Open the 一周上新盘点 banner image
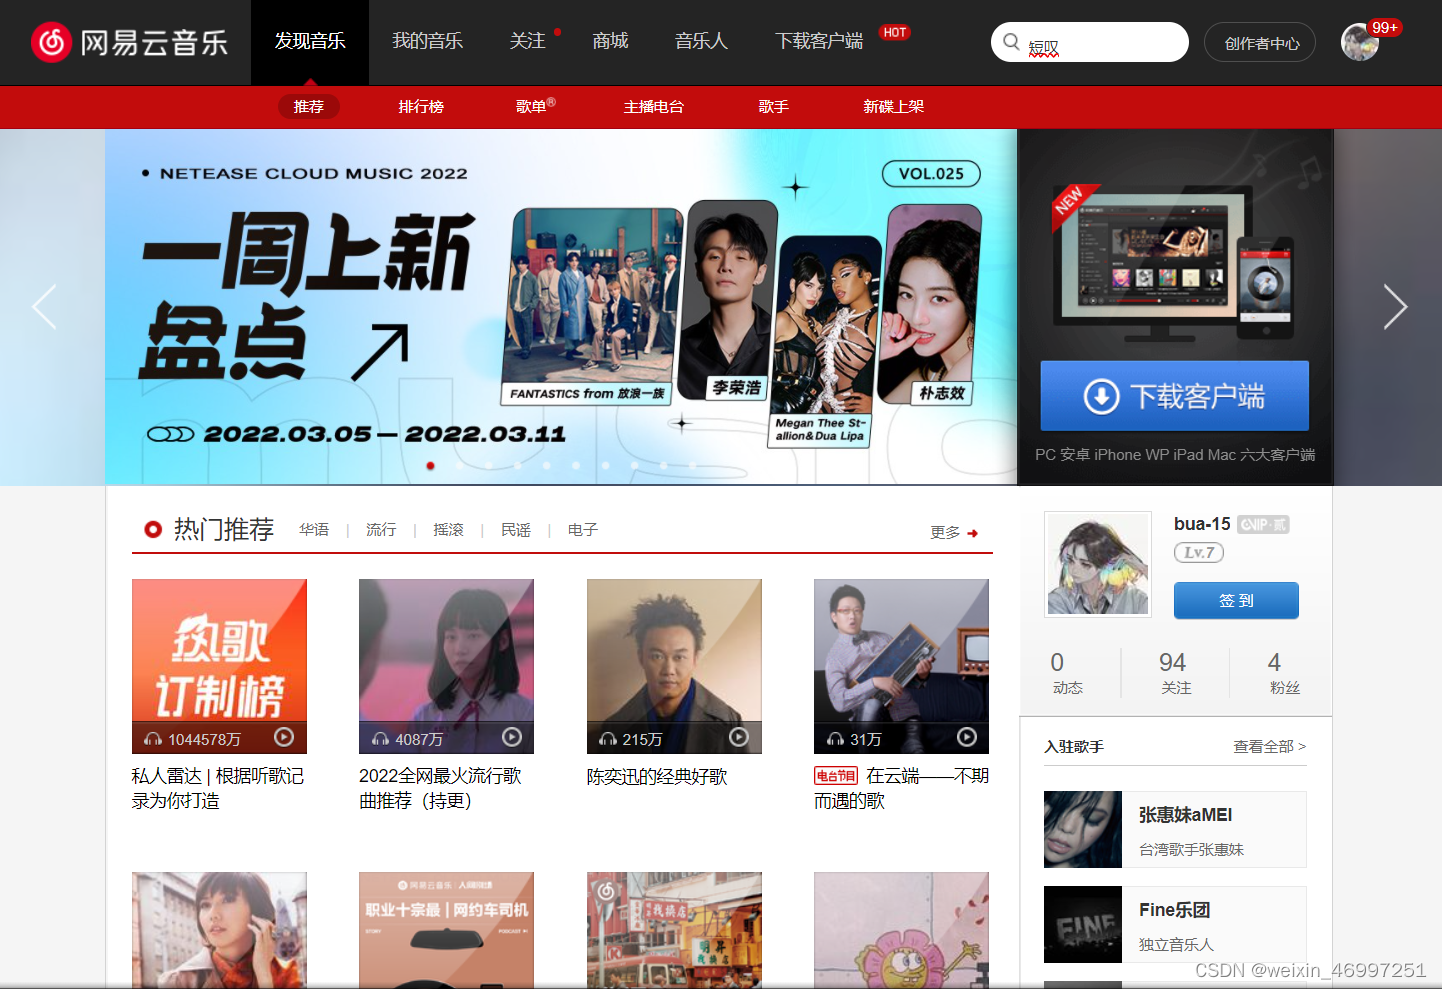Viewport: 1442px width, 989px height. coord(561,307)
